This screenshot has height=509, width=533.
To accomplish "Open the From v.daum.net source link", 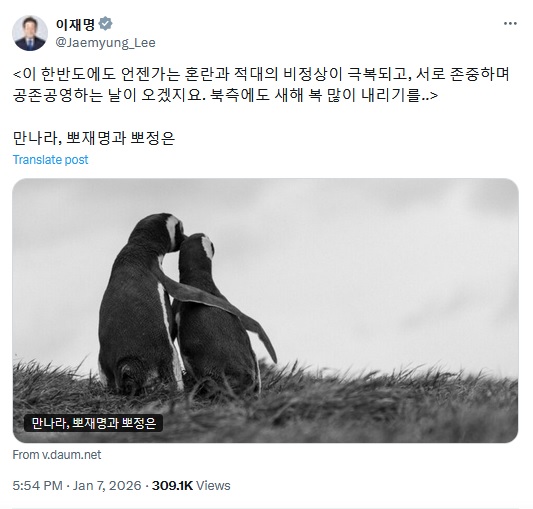I will tap(57, 455).
